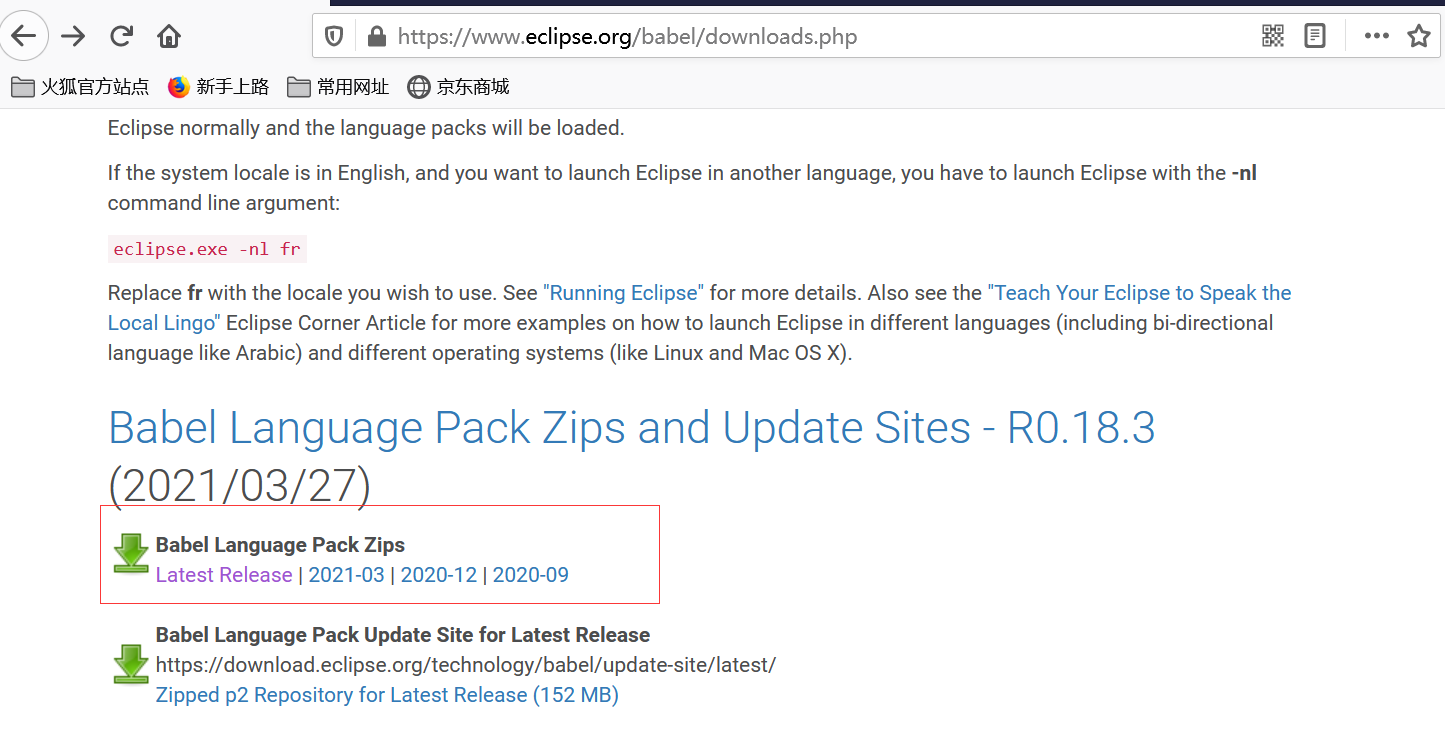The image size is (1445, 741).
Task: Open the 2021-03 language pack link
Action: click(346, 575)
